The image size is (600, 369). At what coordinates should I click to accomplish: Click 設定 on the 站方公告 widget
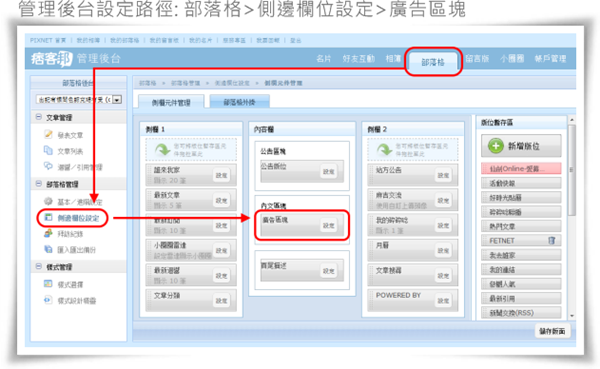tap(443, 175)
